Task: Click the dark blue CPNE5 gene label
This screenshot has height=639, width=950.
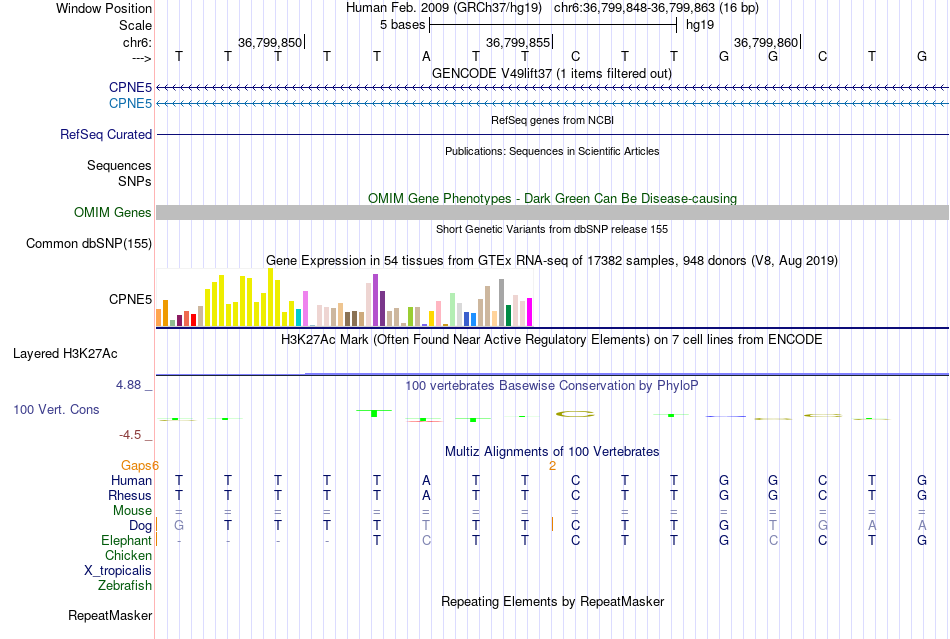Action: pyautogui.click(x=130, y=88)
